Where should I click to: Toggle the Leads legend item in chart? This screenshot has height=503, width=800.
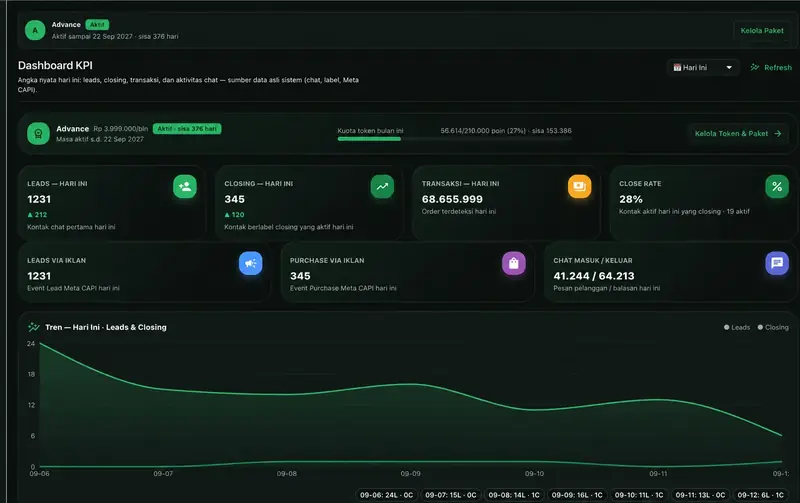(737, 328)
